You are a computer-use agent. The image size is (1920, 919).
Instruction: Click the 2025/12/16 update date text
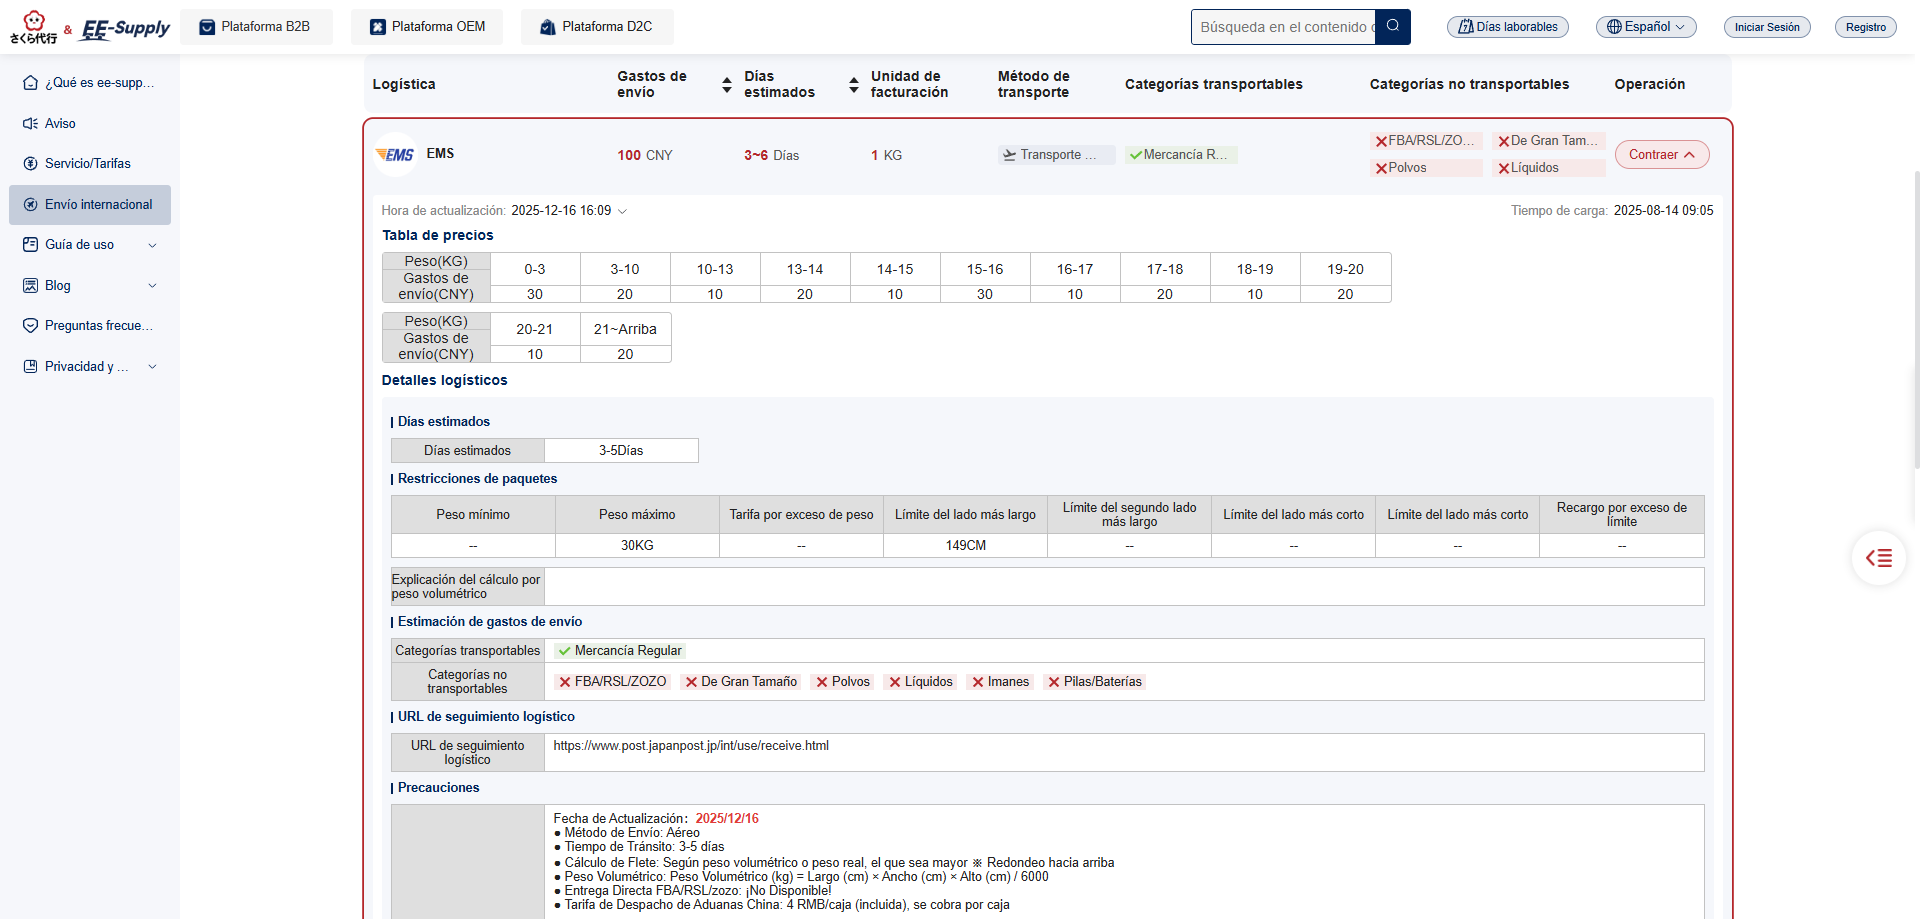point(727,819)
